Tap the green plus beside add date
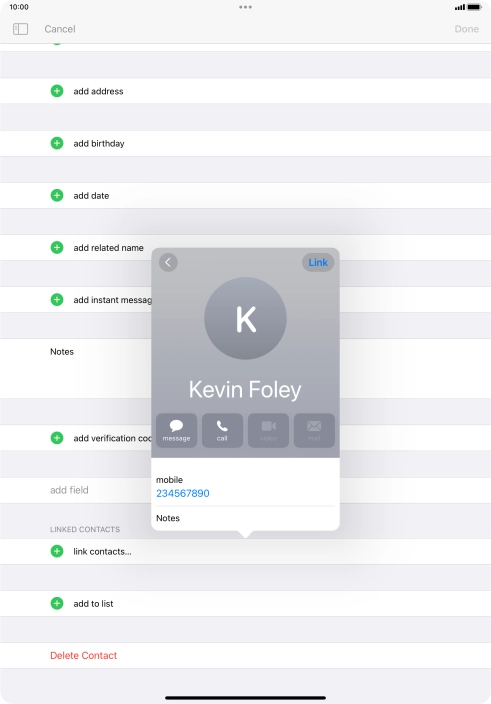The height and width of the screenshot is (704, 491). 57,195
